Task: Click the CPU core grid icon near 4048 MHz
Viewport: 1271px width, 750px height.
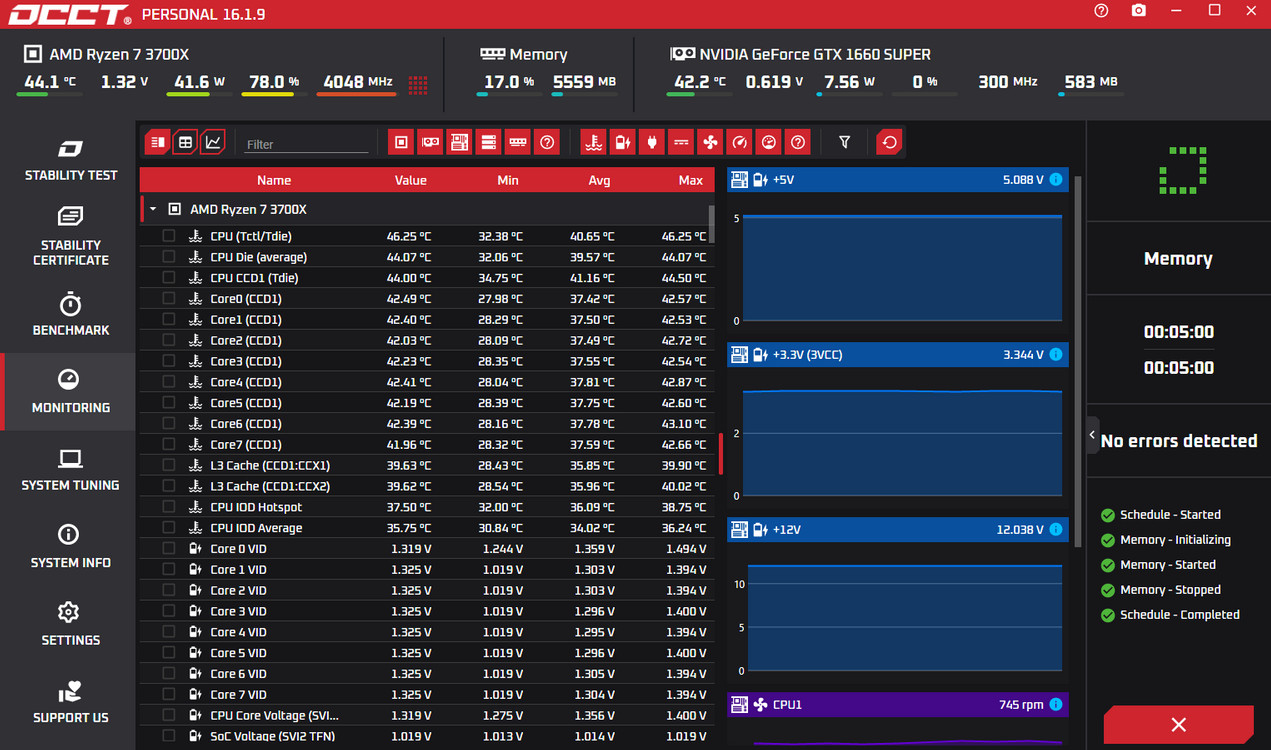Action: click(418, 84)
